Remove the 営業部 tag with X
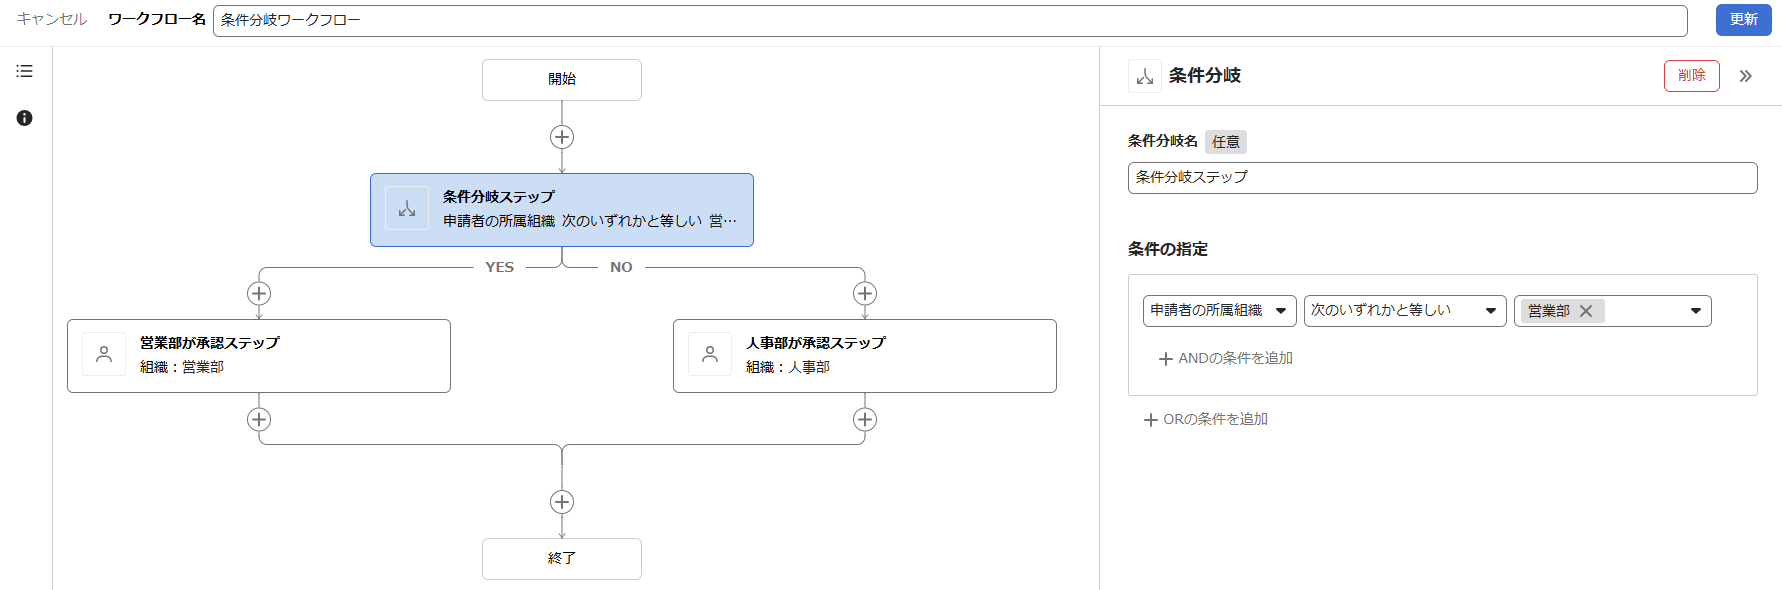 pos(1586,311)
